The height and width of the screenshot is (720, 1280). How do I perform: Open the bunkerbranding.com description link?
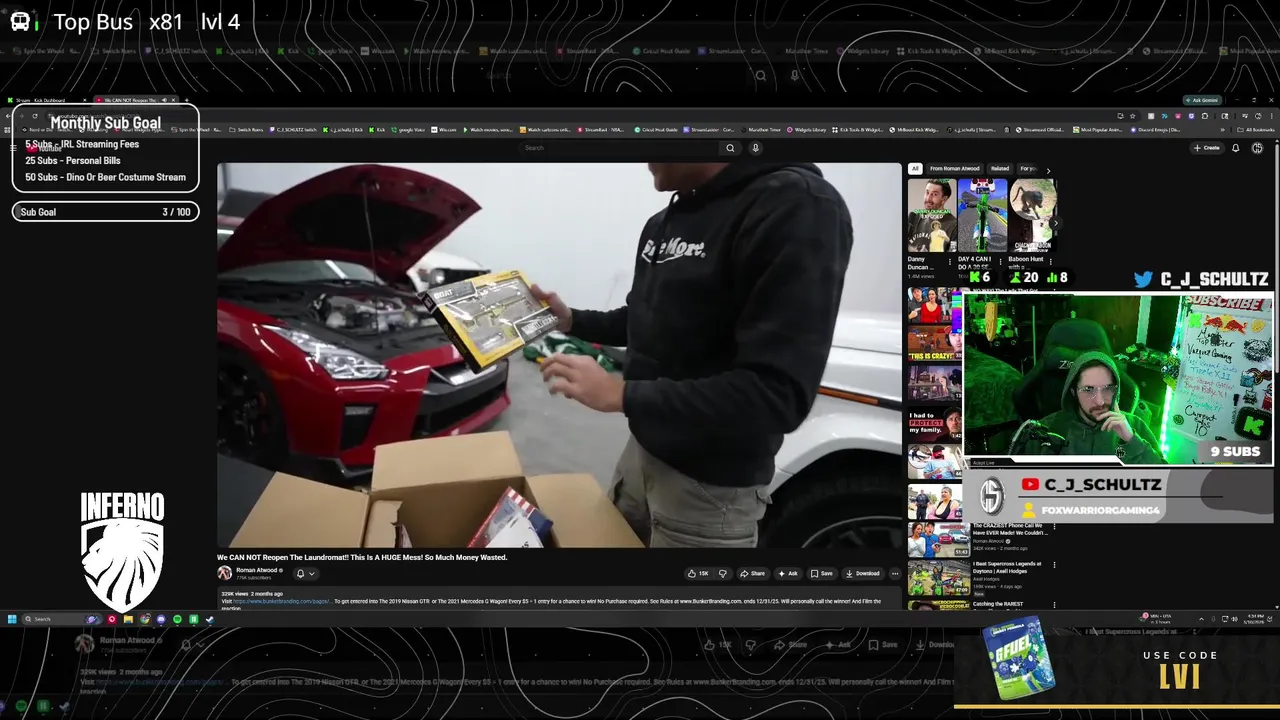pyautogui.click(x=281, y=601)
